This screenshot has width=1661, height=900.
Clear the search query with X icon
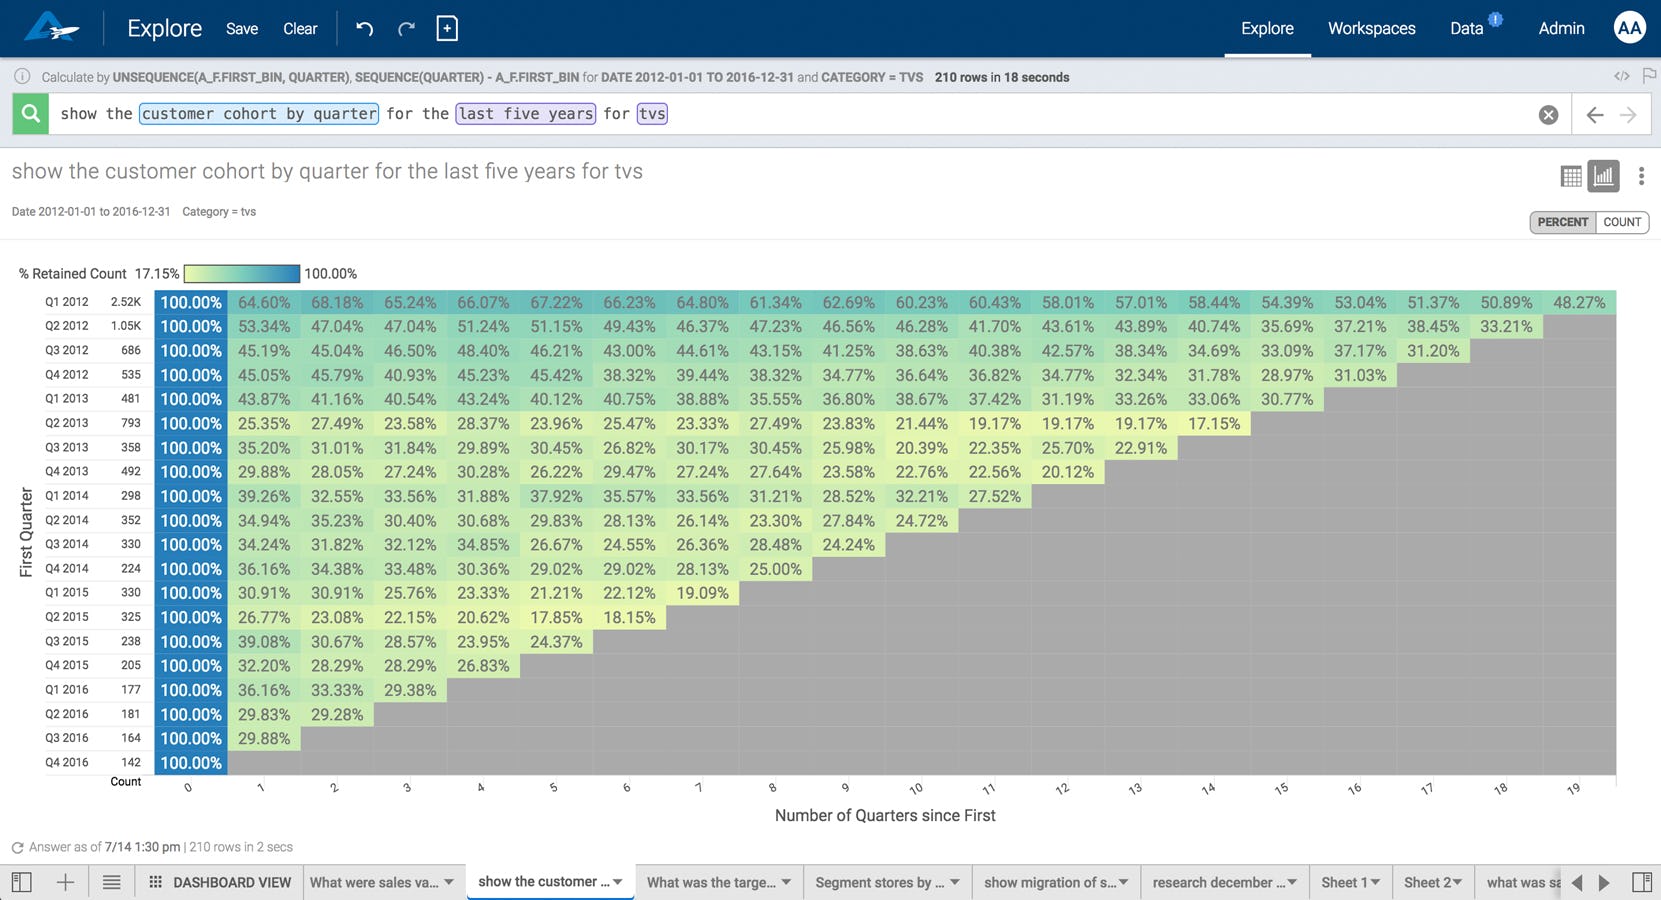click(x=1548, y=115)
